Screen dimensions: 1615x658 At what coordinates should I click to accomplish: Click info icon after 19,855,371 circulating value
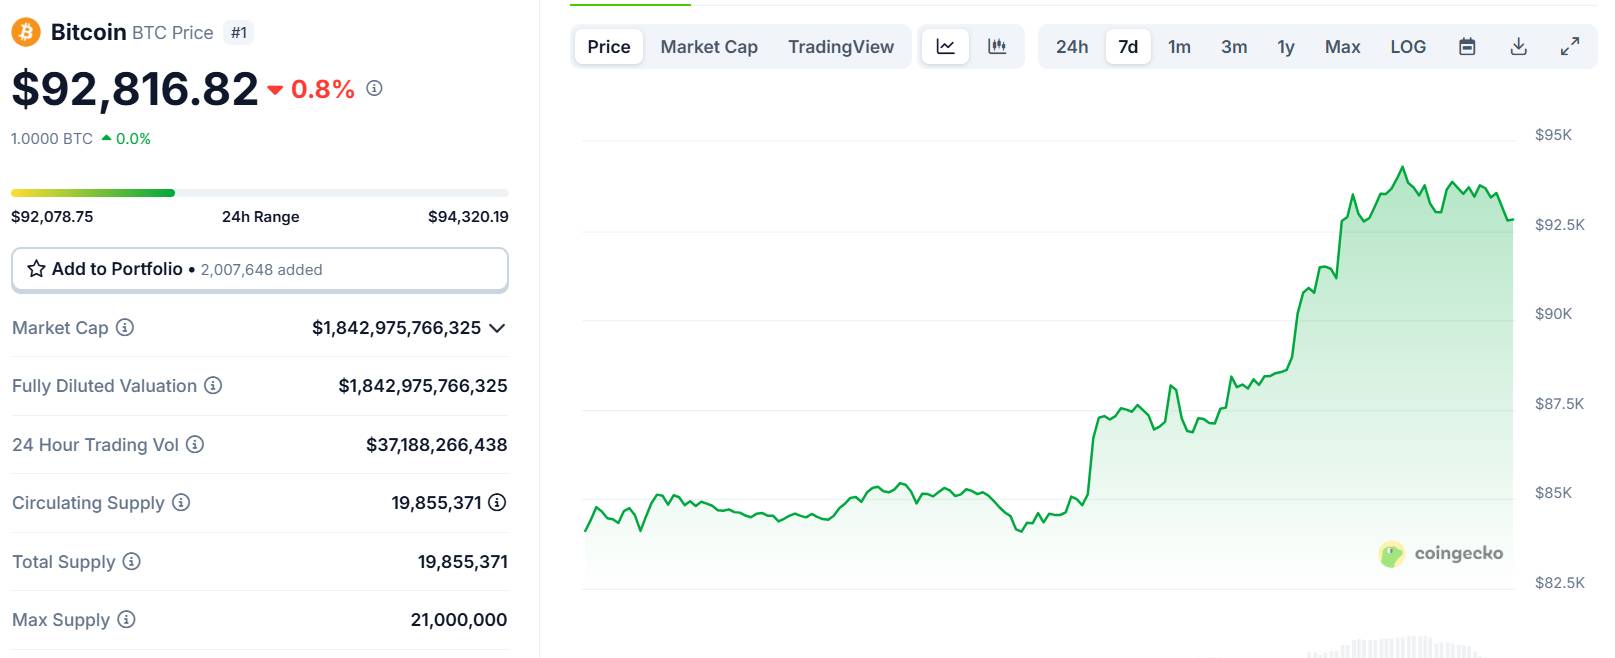(x=497, y=502)
